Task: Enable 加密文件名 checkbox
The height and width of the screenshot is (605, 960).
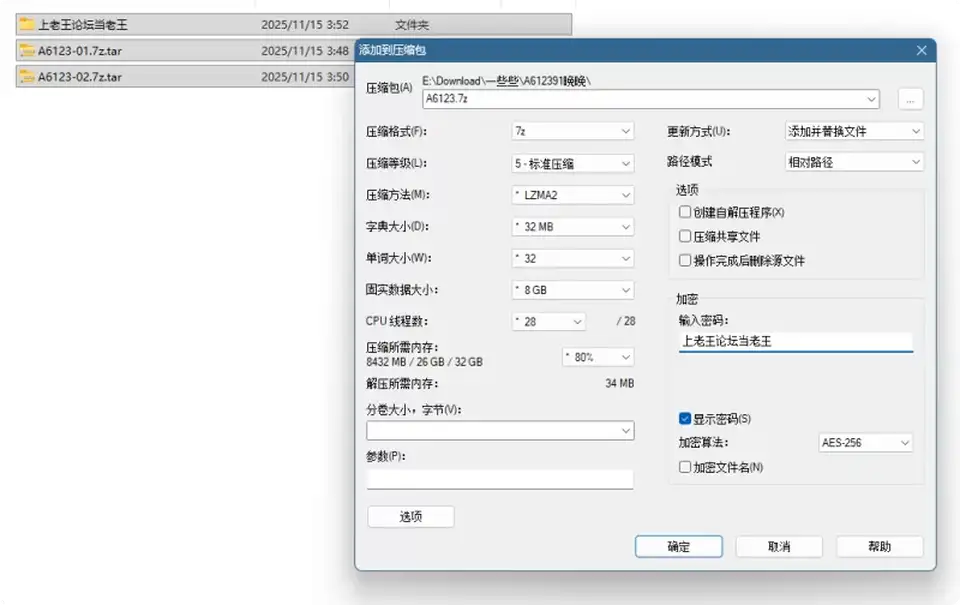Action: point(685,467)
